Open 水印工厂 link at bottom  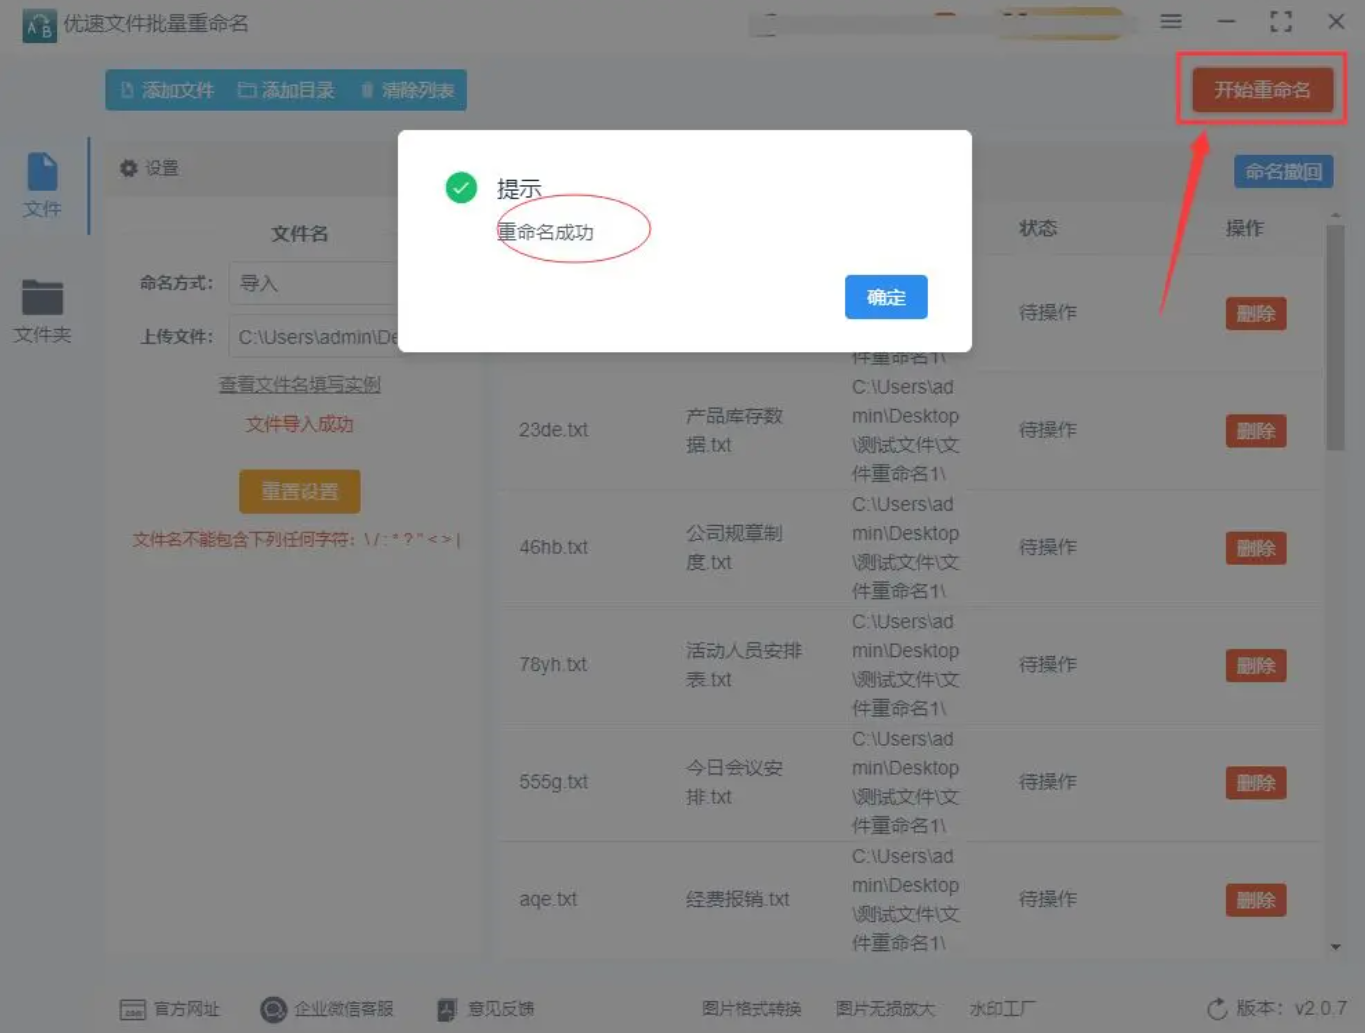coord(1002,1009)
